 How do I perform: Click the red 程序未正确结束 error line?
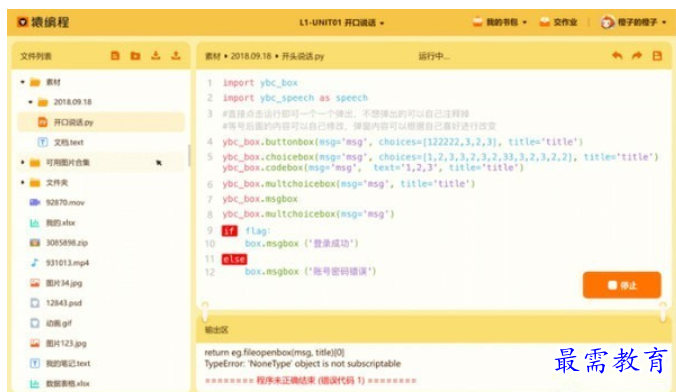(311, 381)
